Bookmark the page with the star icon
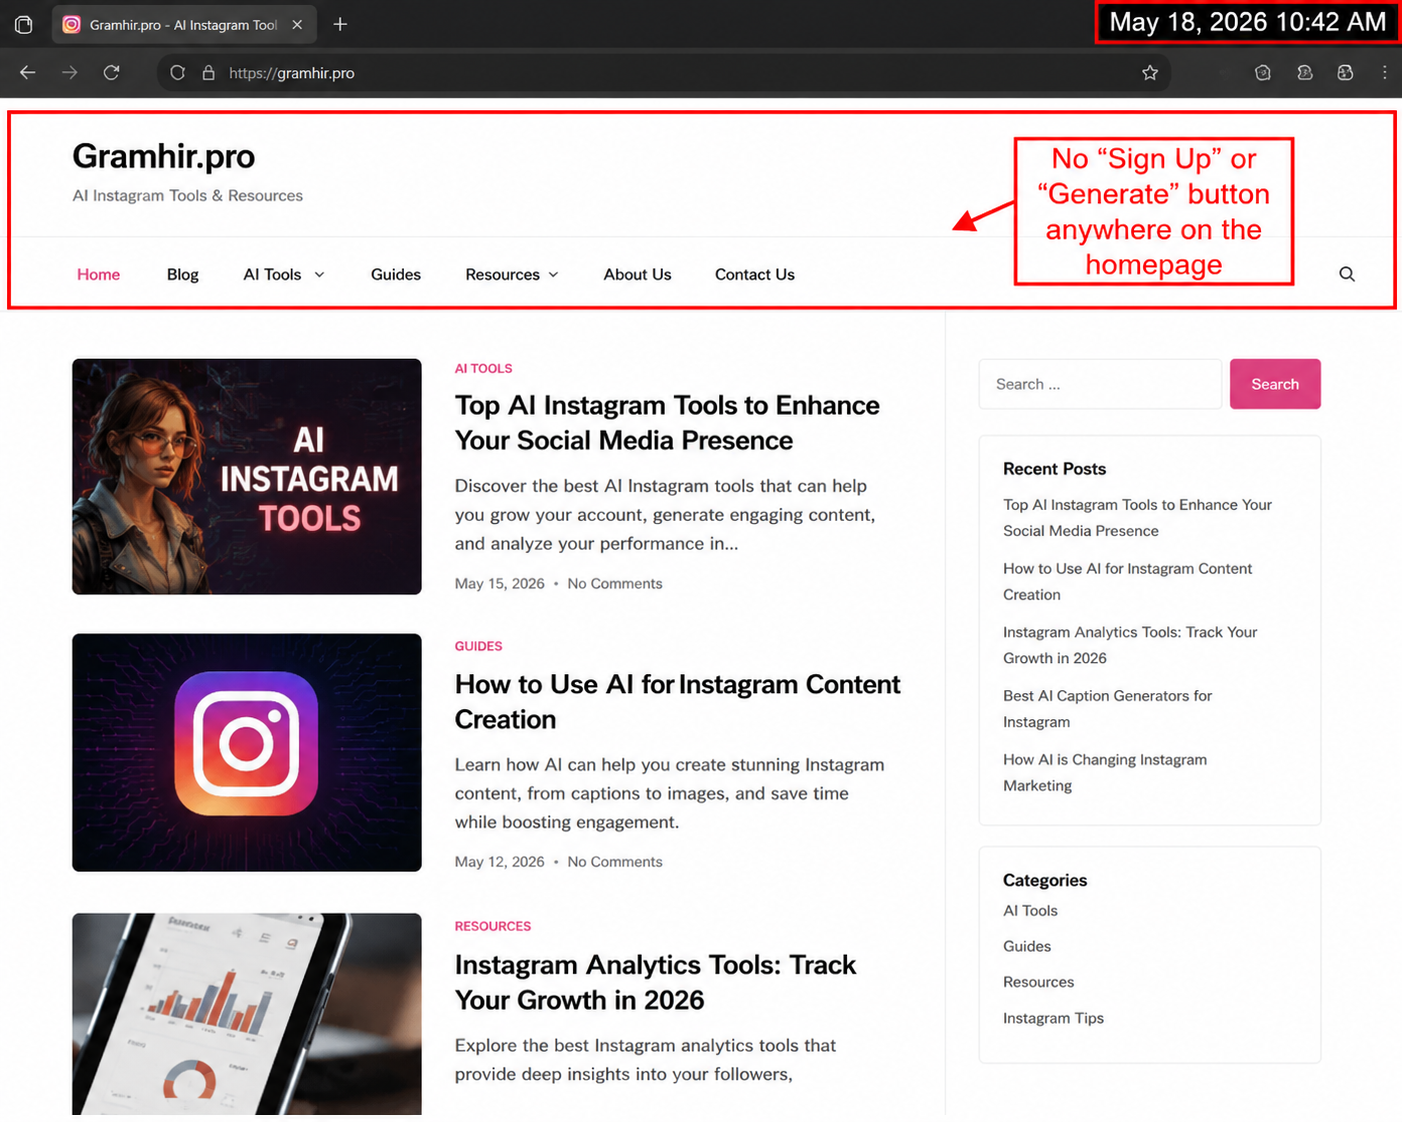 (1150, 72)
